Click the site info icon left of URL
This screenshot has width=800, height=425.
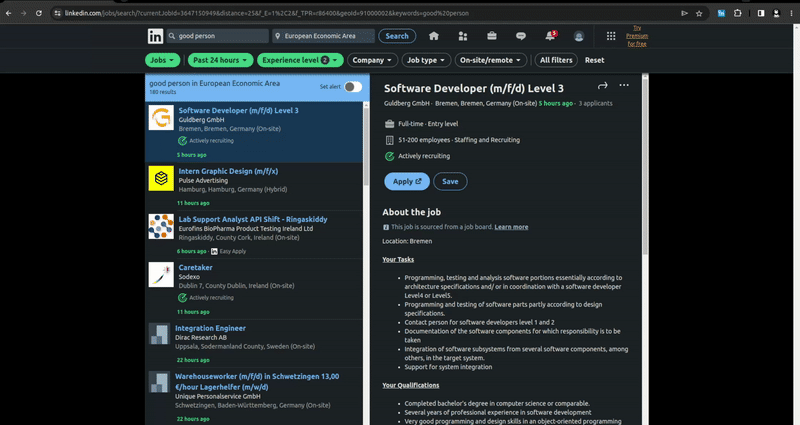tap(57, 13)
